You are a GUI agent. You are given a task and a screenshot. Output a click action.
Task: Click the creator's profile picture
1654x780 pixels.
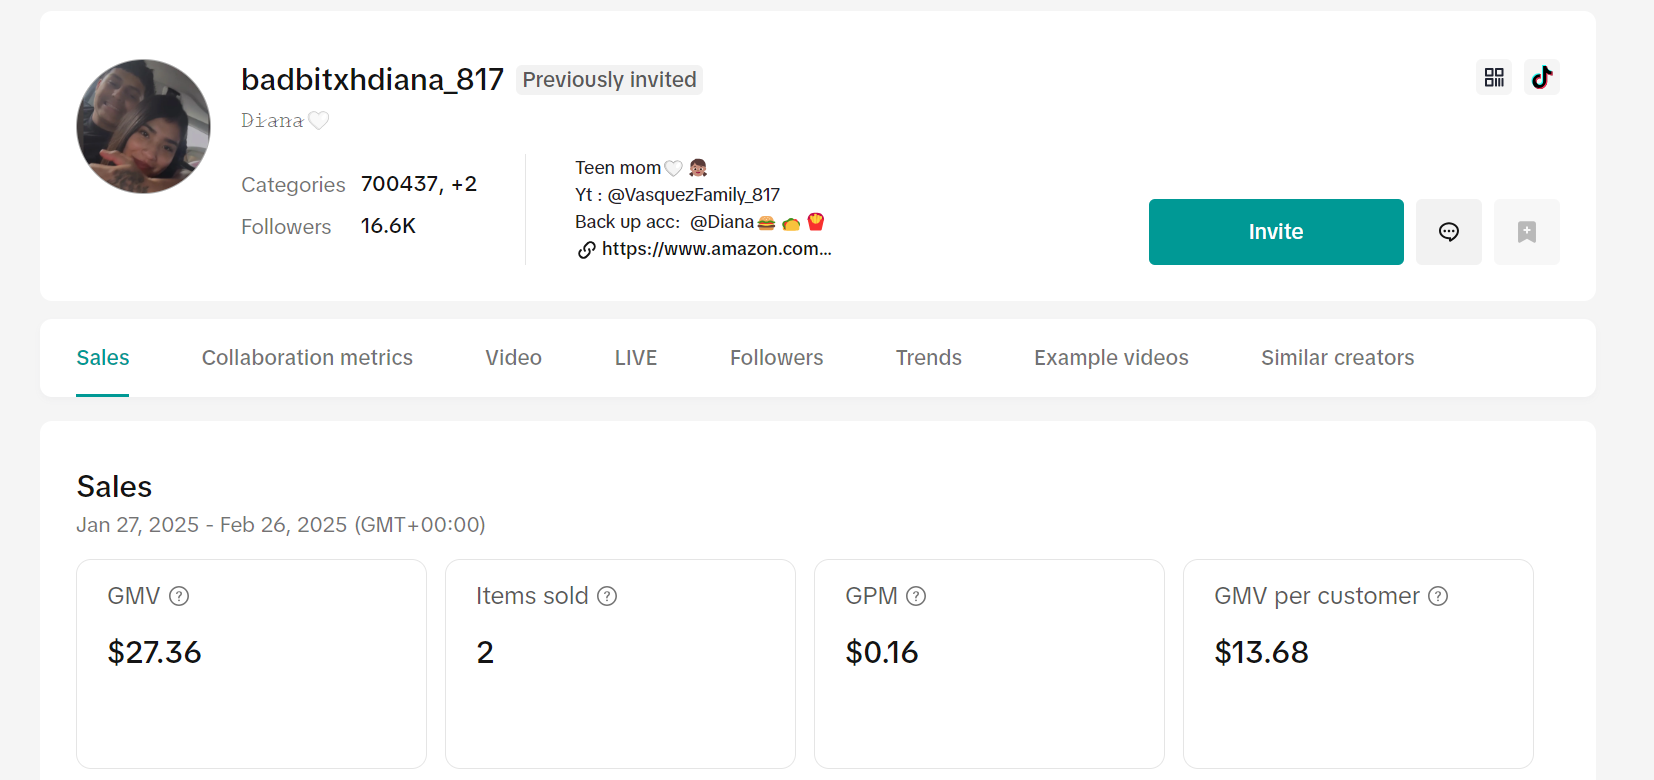(x=144, y=127)
